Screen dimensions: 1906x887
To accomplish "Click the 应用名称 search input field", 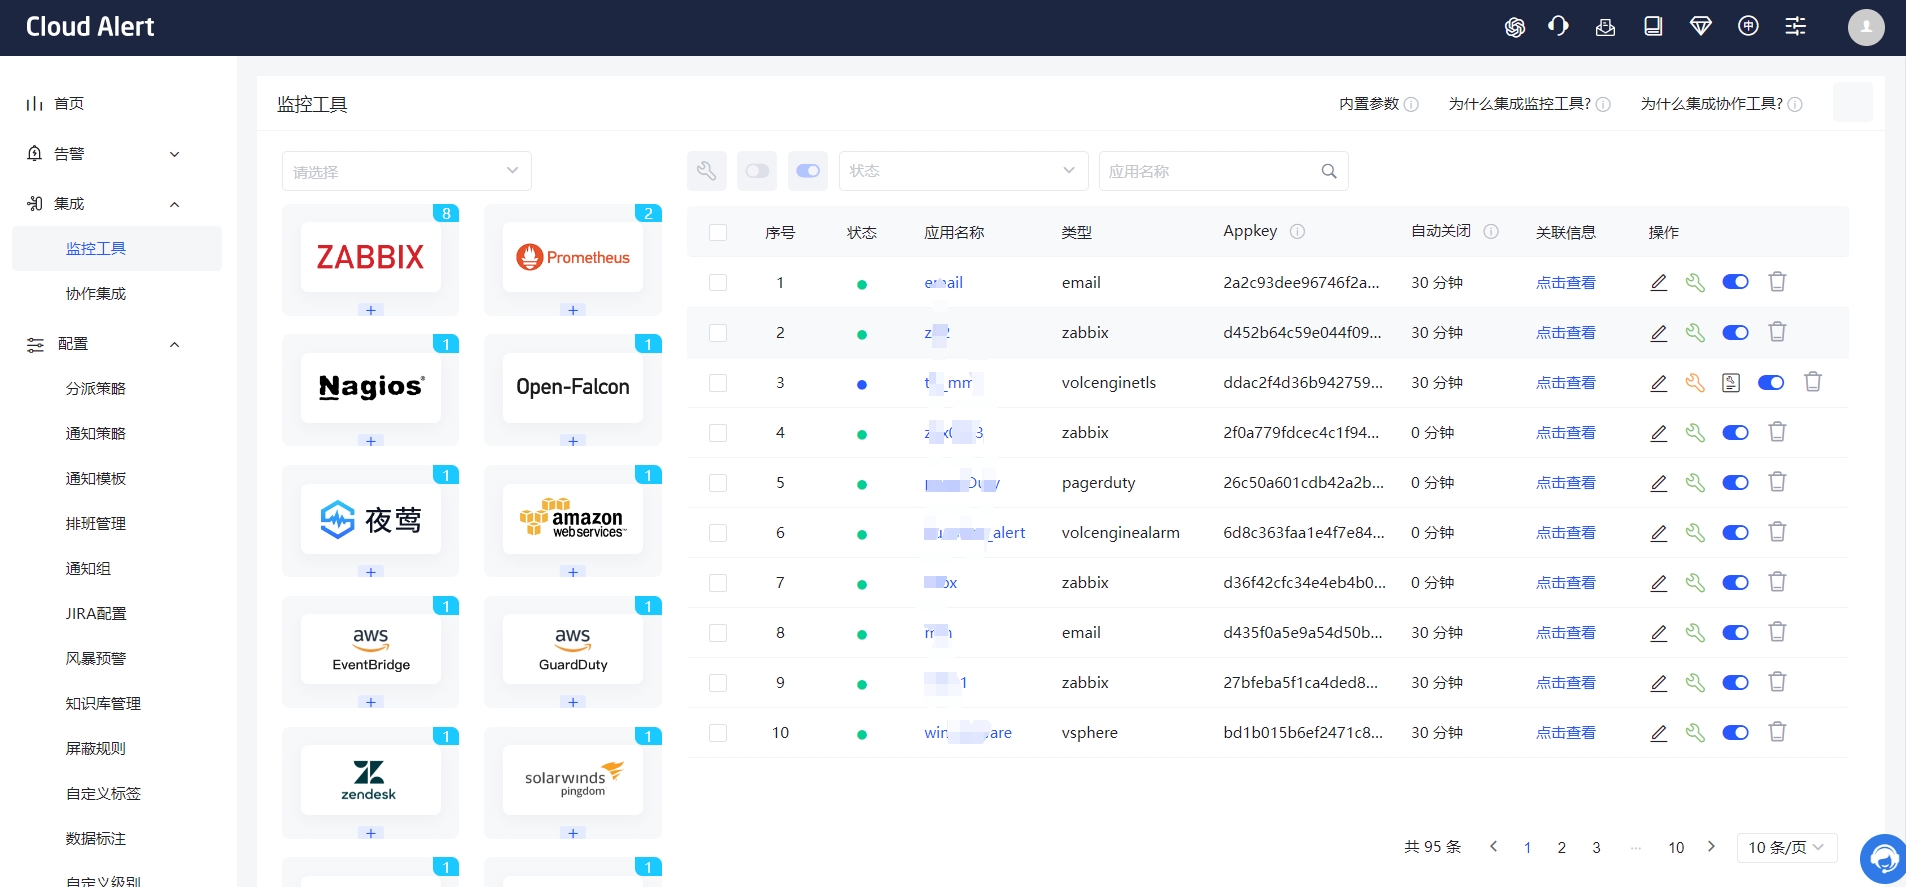I will pyautogui.click(x=1224, y=171).
